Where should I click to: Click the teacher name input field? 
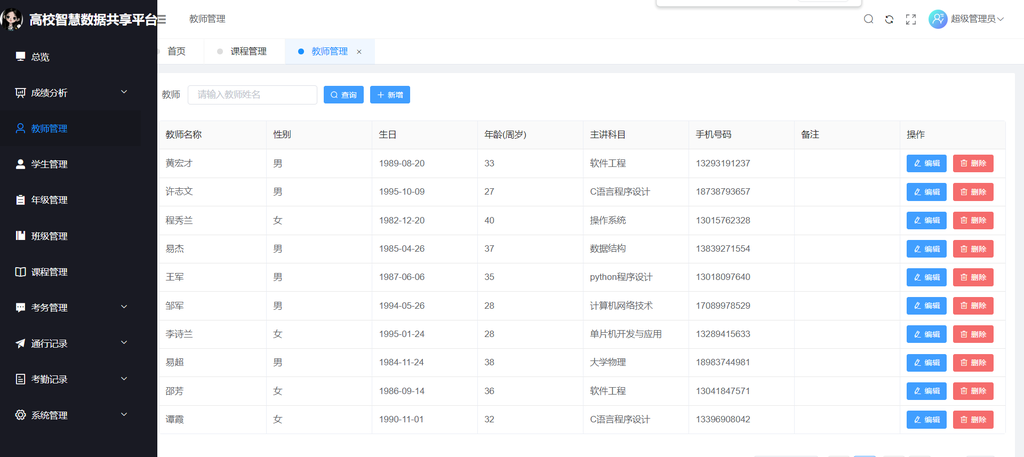[252, 95]
